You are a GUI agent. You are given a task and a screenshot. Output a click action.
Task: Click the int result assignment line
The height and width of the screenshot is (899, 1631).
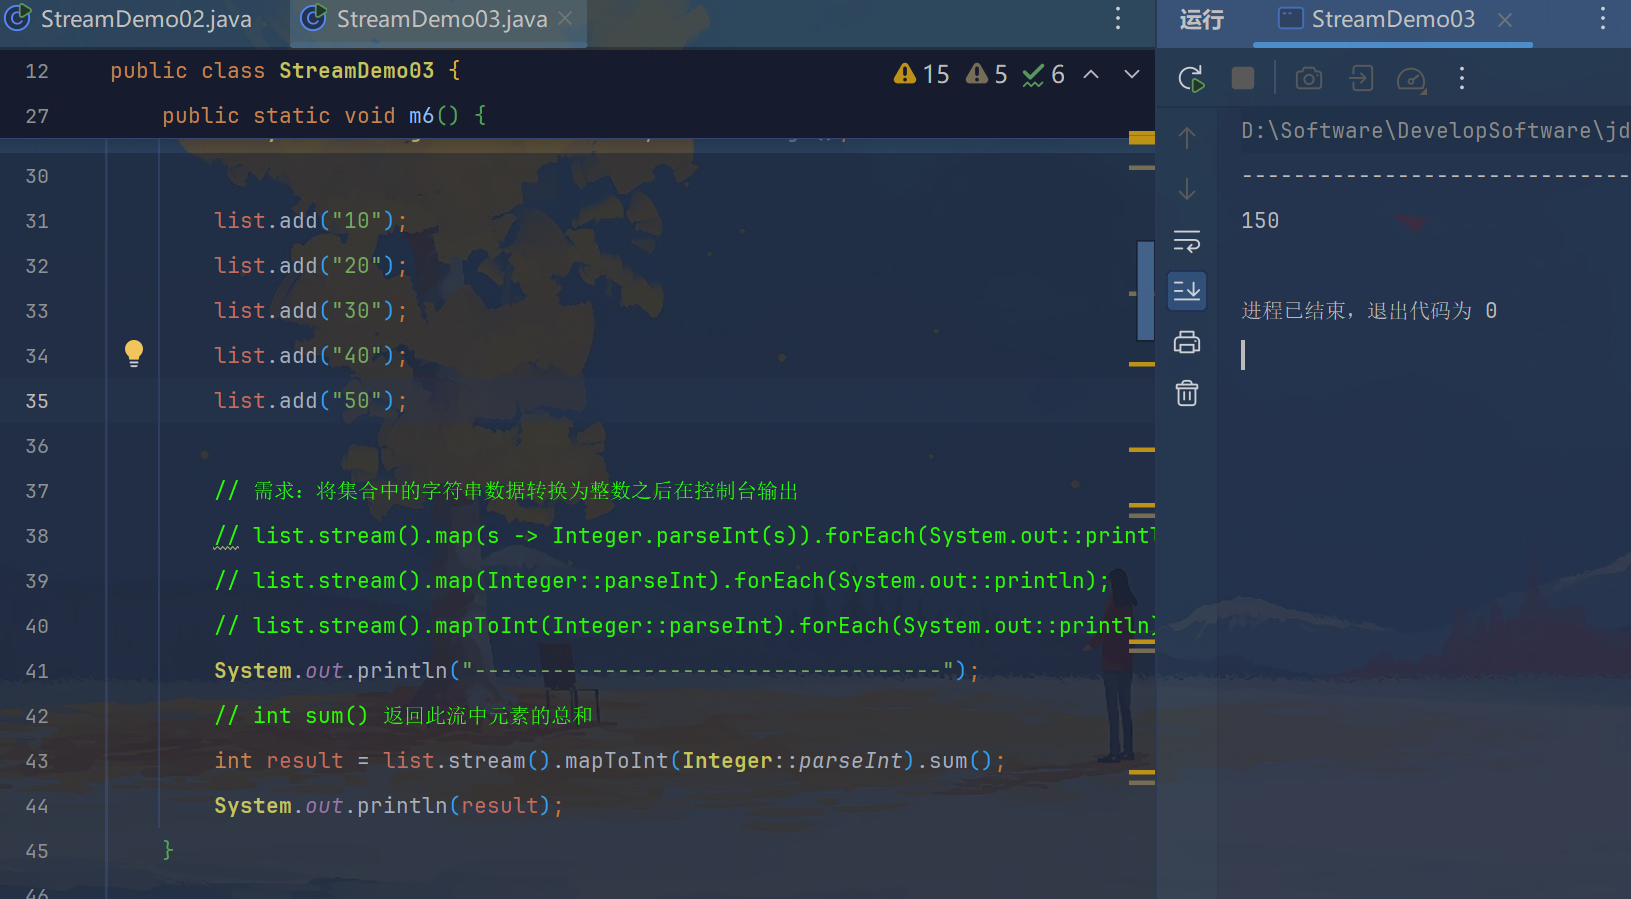coord(609,761)
